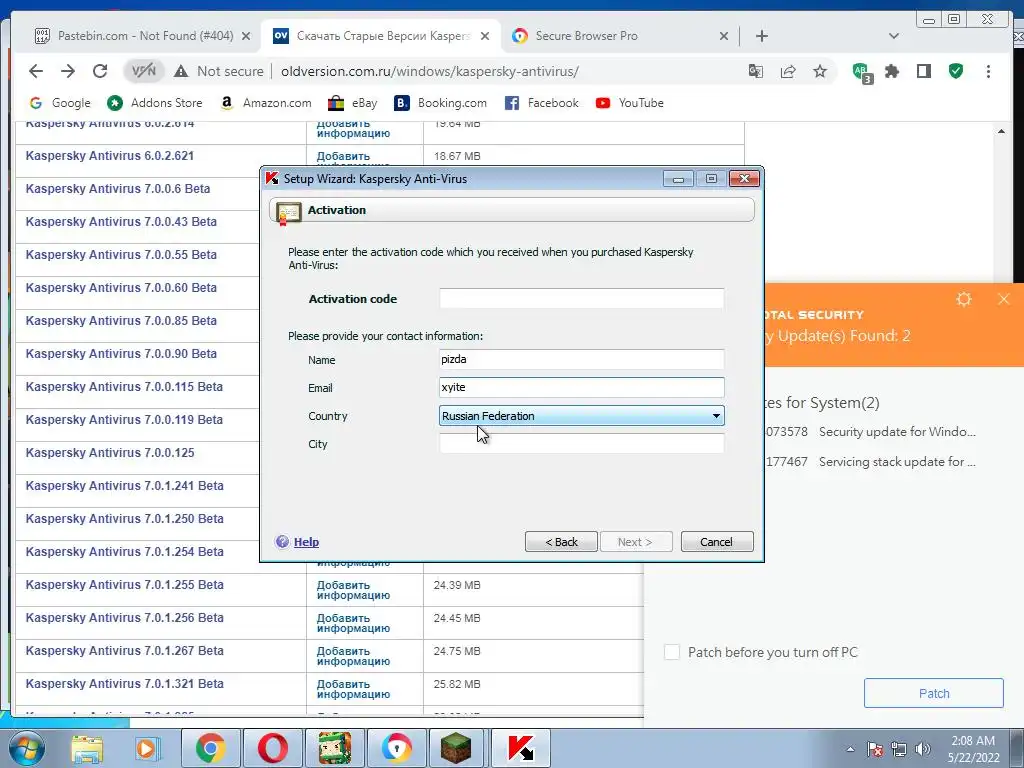Click the green shield security icon

tap(956, 71)
